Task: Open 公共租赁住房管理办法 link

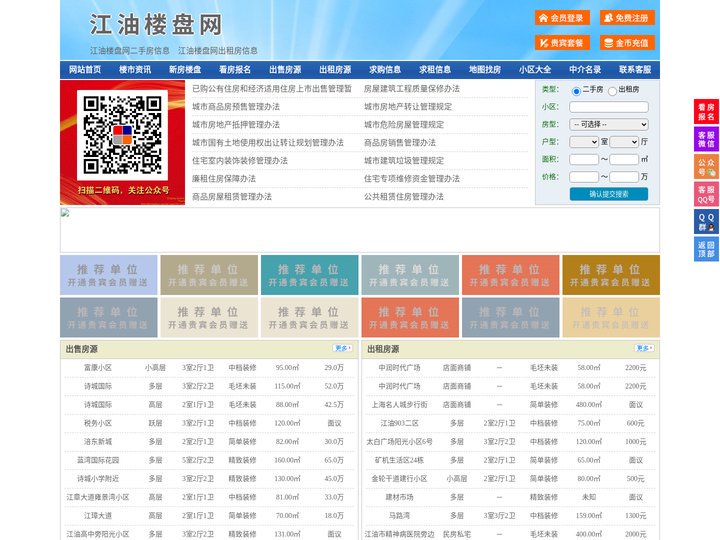Action: 404,197
